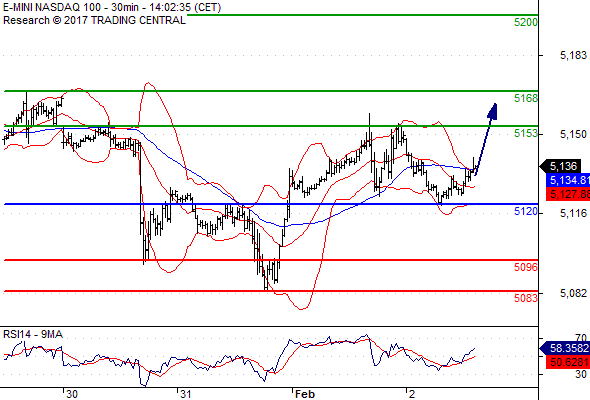
Task: Click the red 5083 support label
Action: coord(526,298)
